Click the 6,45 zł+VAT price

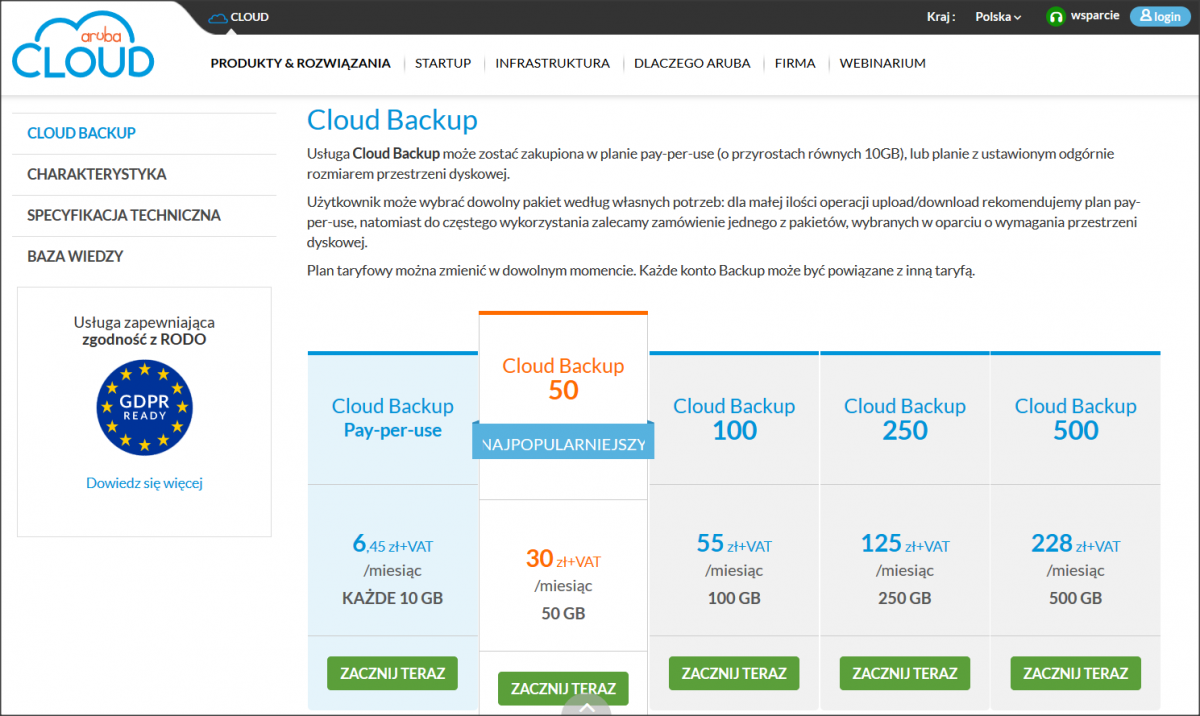pyautogui.click(x=393, y=544)
